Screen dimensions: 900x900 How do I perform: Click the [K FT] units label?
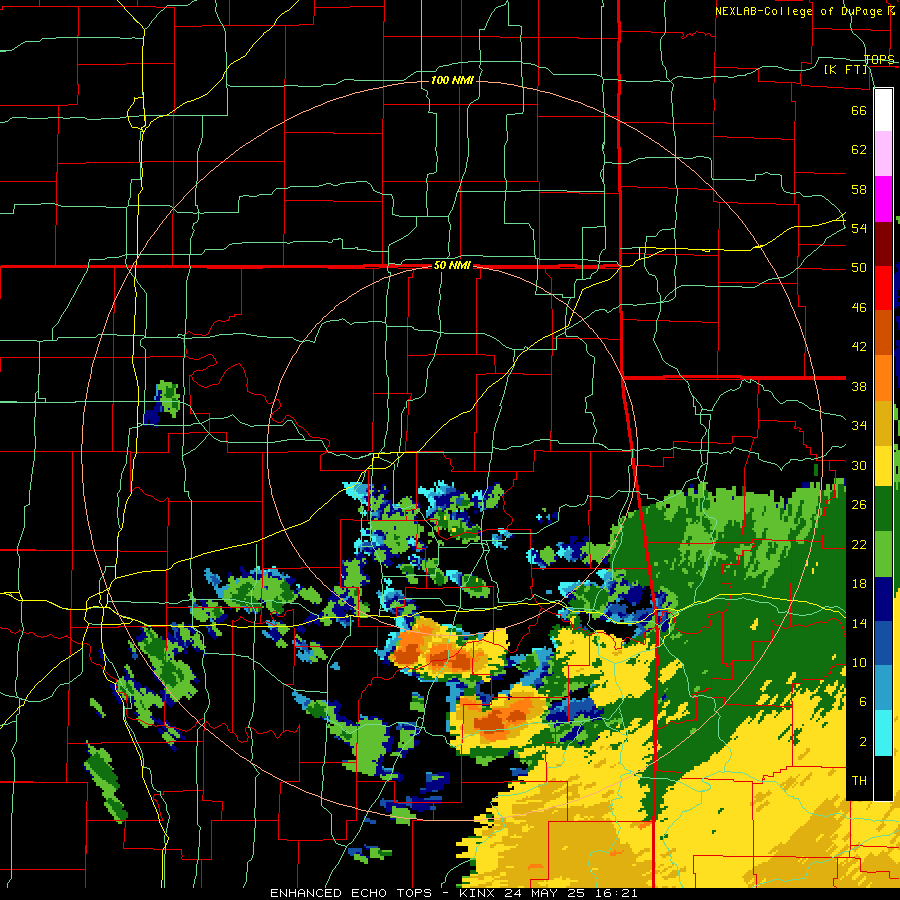click(845, 69)
